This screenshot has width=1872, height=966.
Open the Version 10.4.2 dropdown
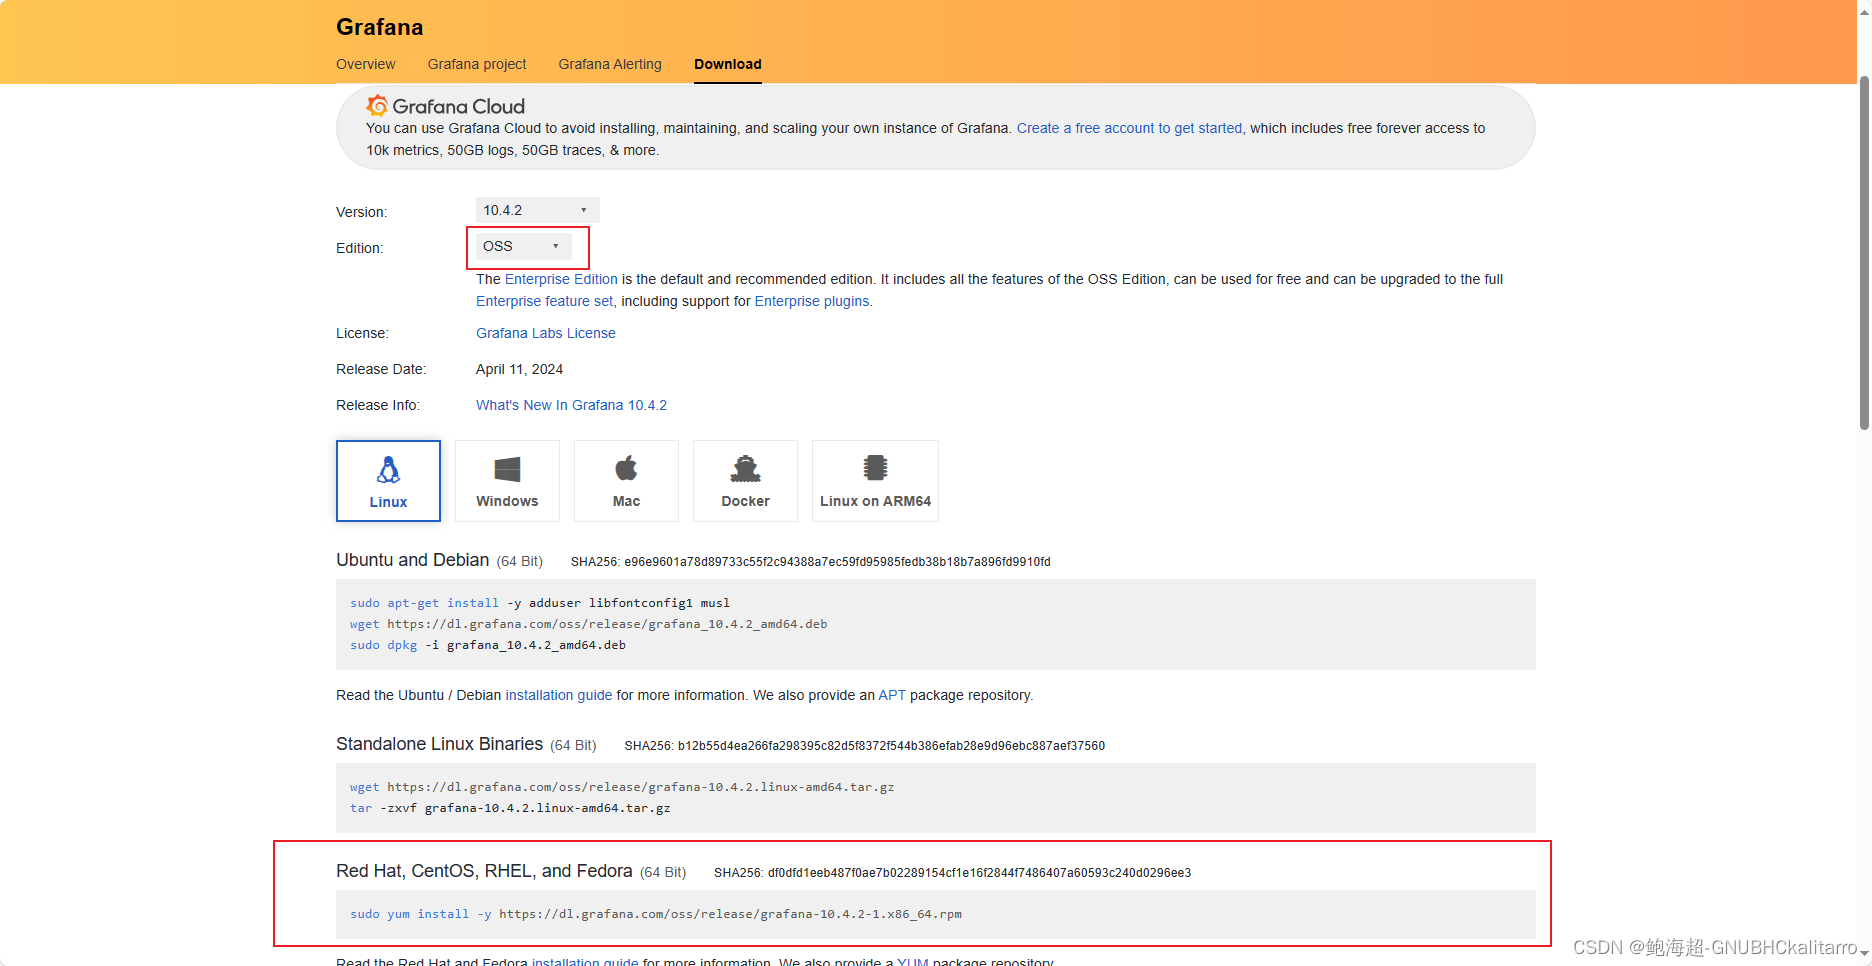[x=537, y=210]
